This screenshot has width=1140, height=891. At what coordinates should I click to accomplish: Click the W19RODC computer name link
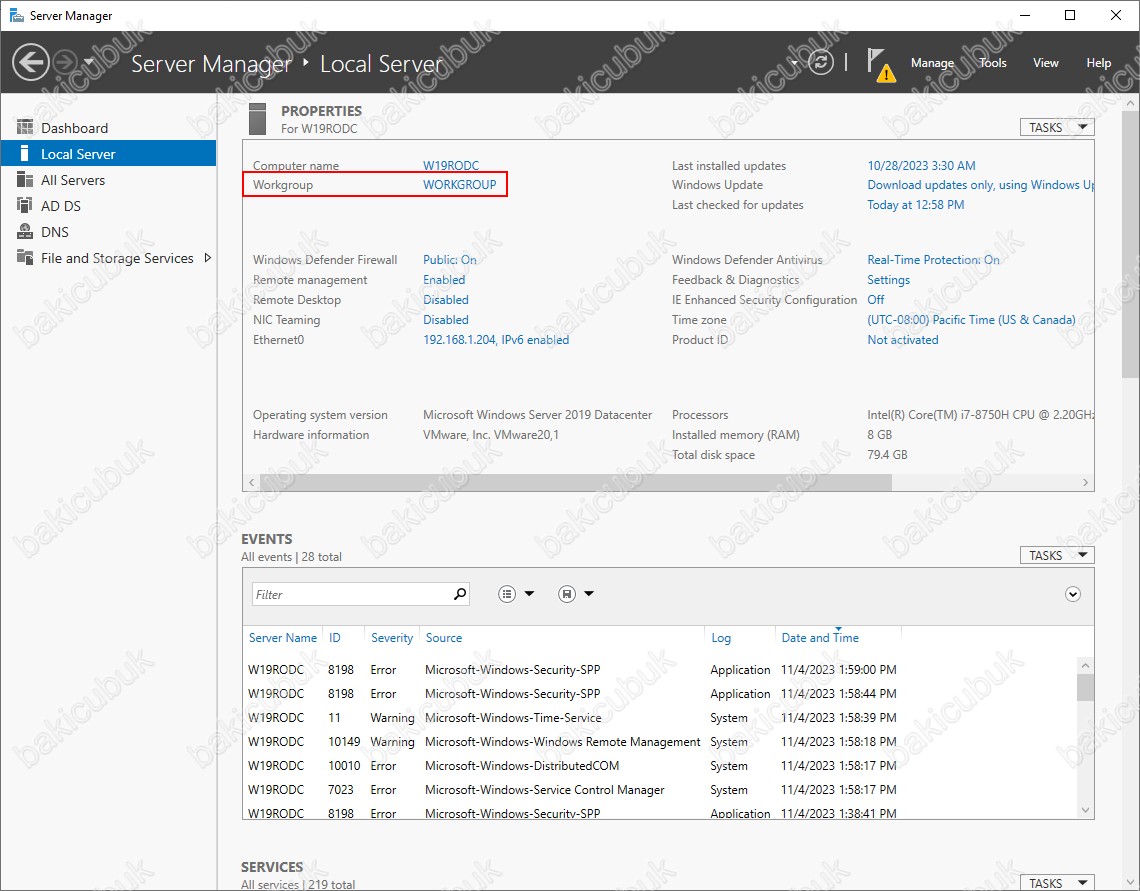click(451, 166)
